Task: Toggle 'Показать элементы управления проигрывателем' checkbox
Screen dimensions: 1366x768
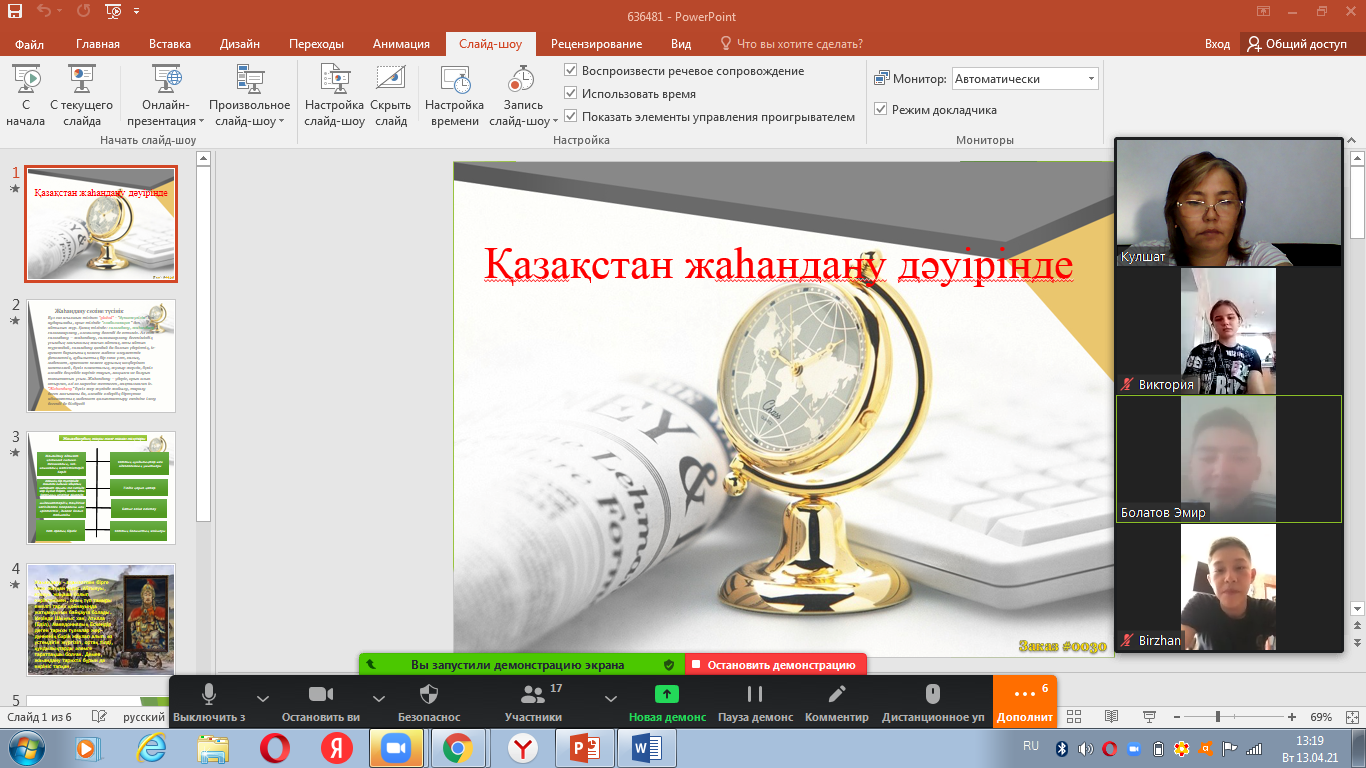Action: pos(571,117)
